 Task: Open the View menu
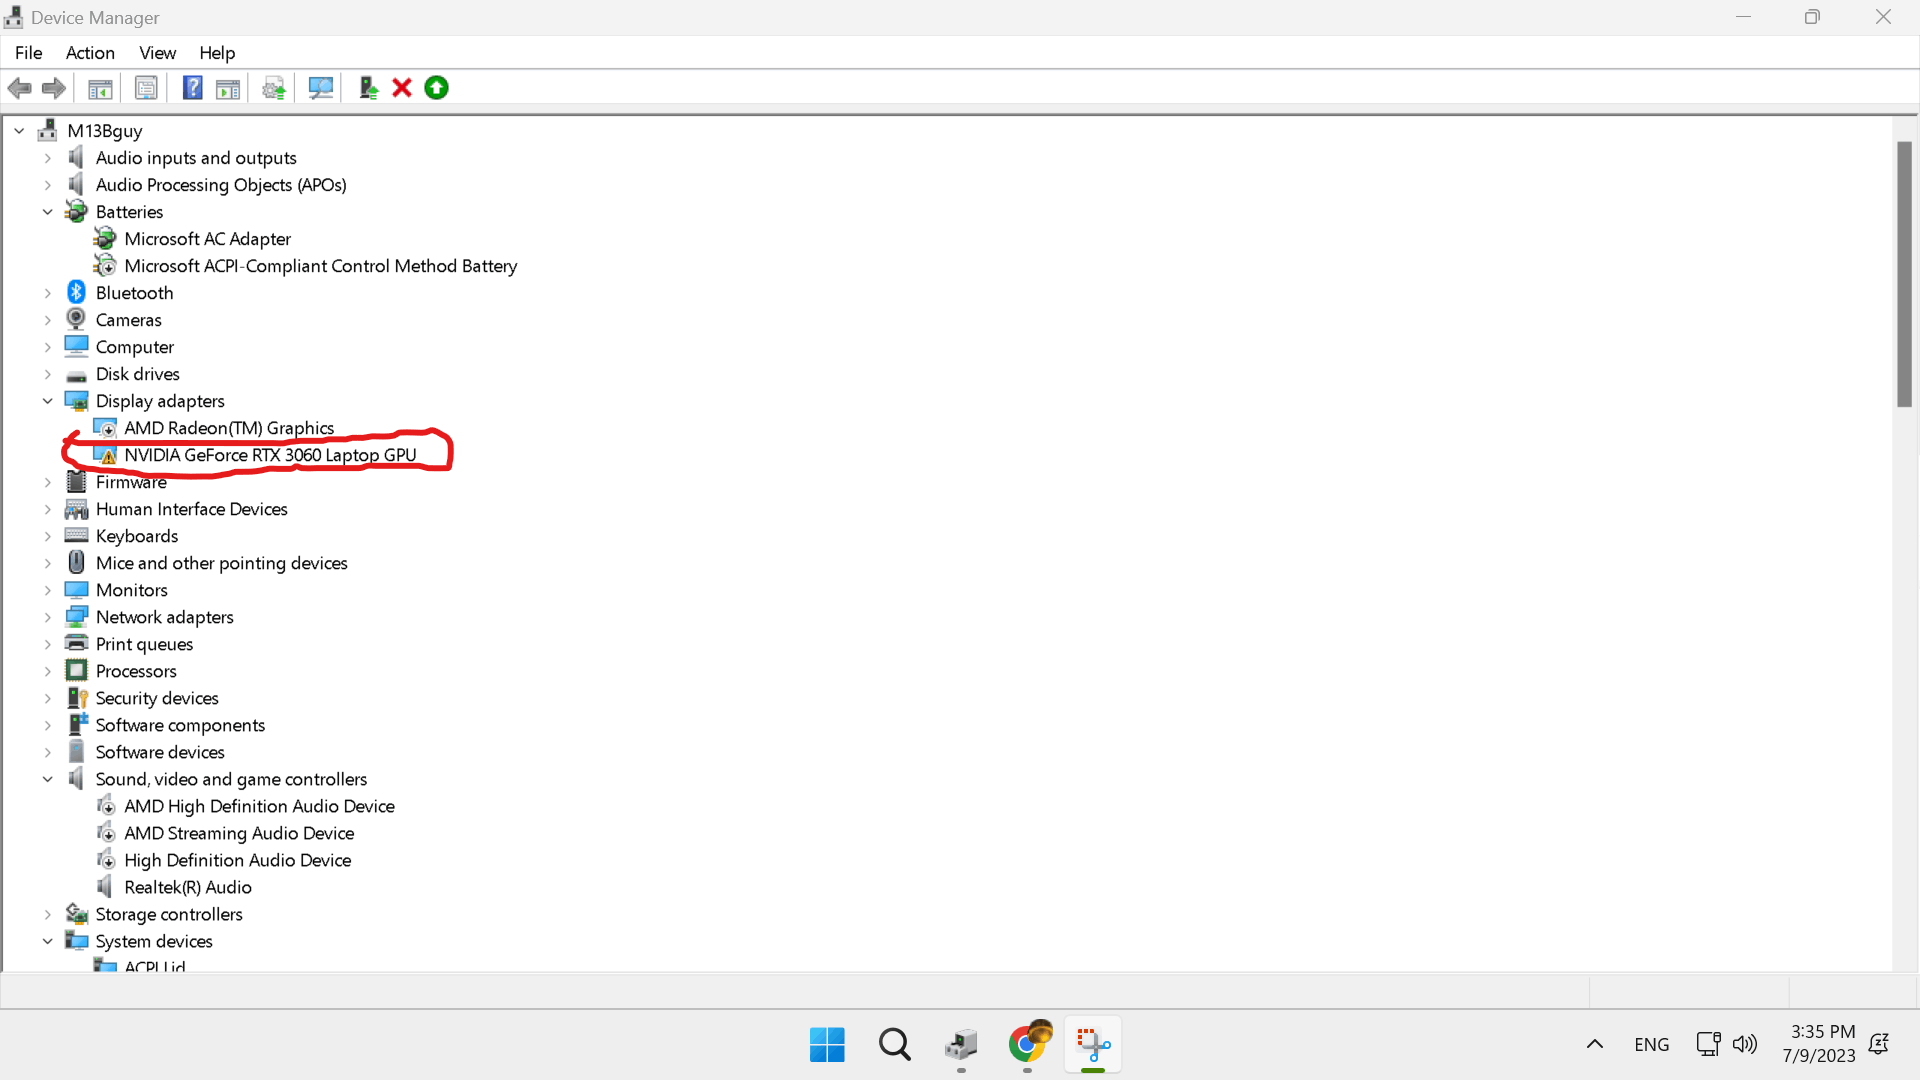157,53
